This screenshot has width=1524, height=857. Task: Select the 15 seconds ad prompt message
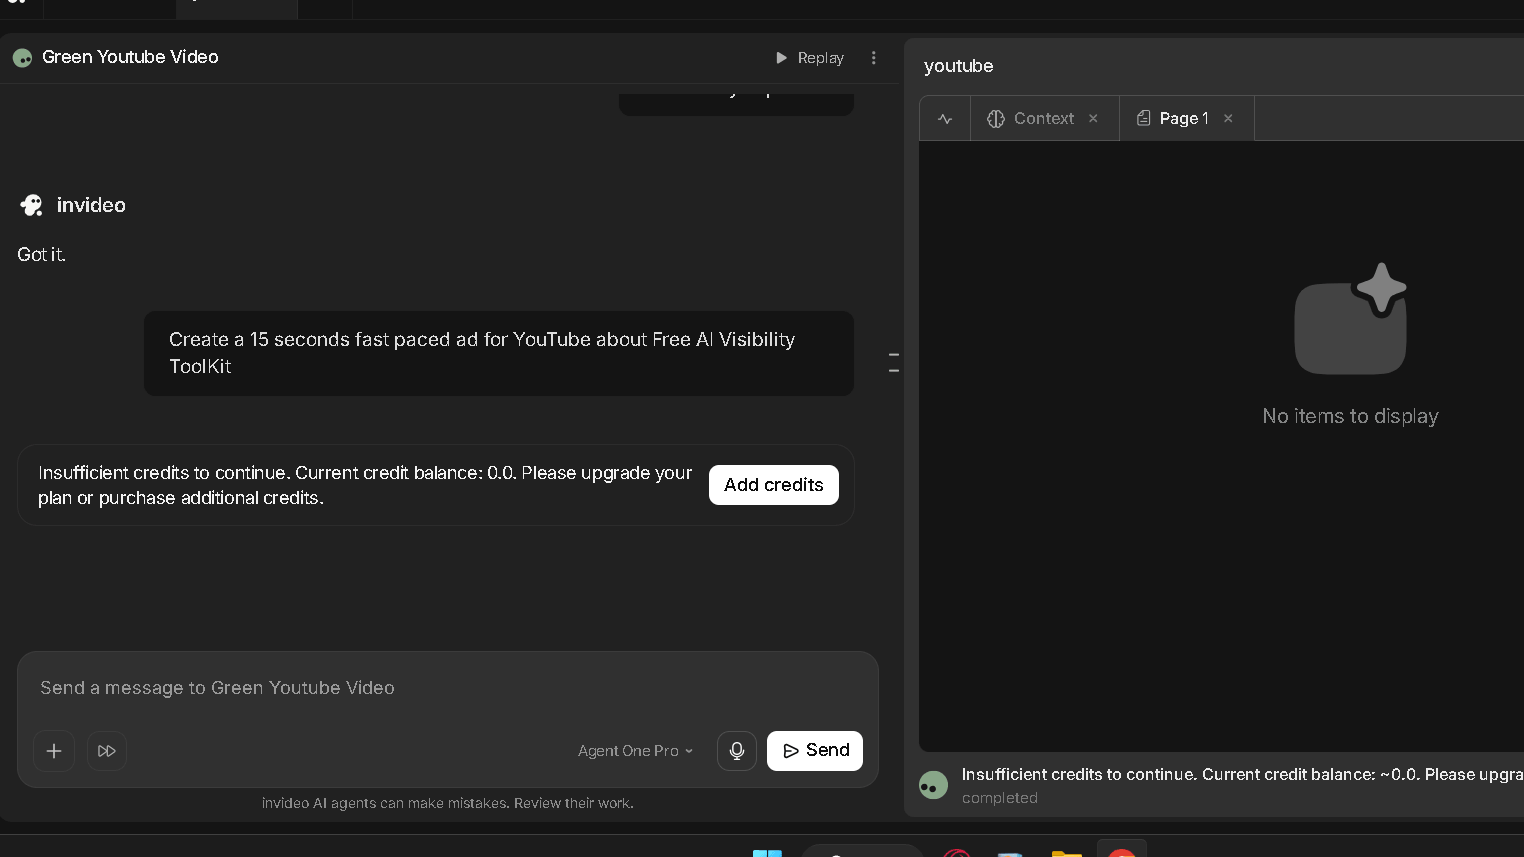(499, 353)
